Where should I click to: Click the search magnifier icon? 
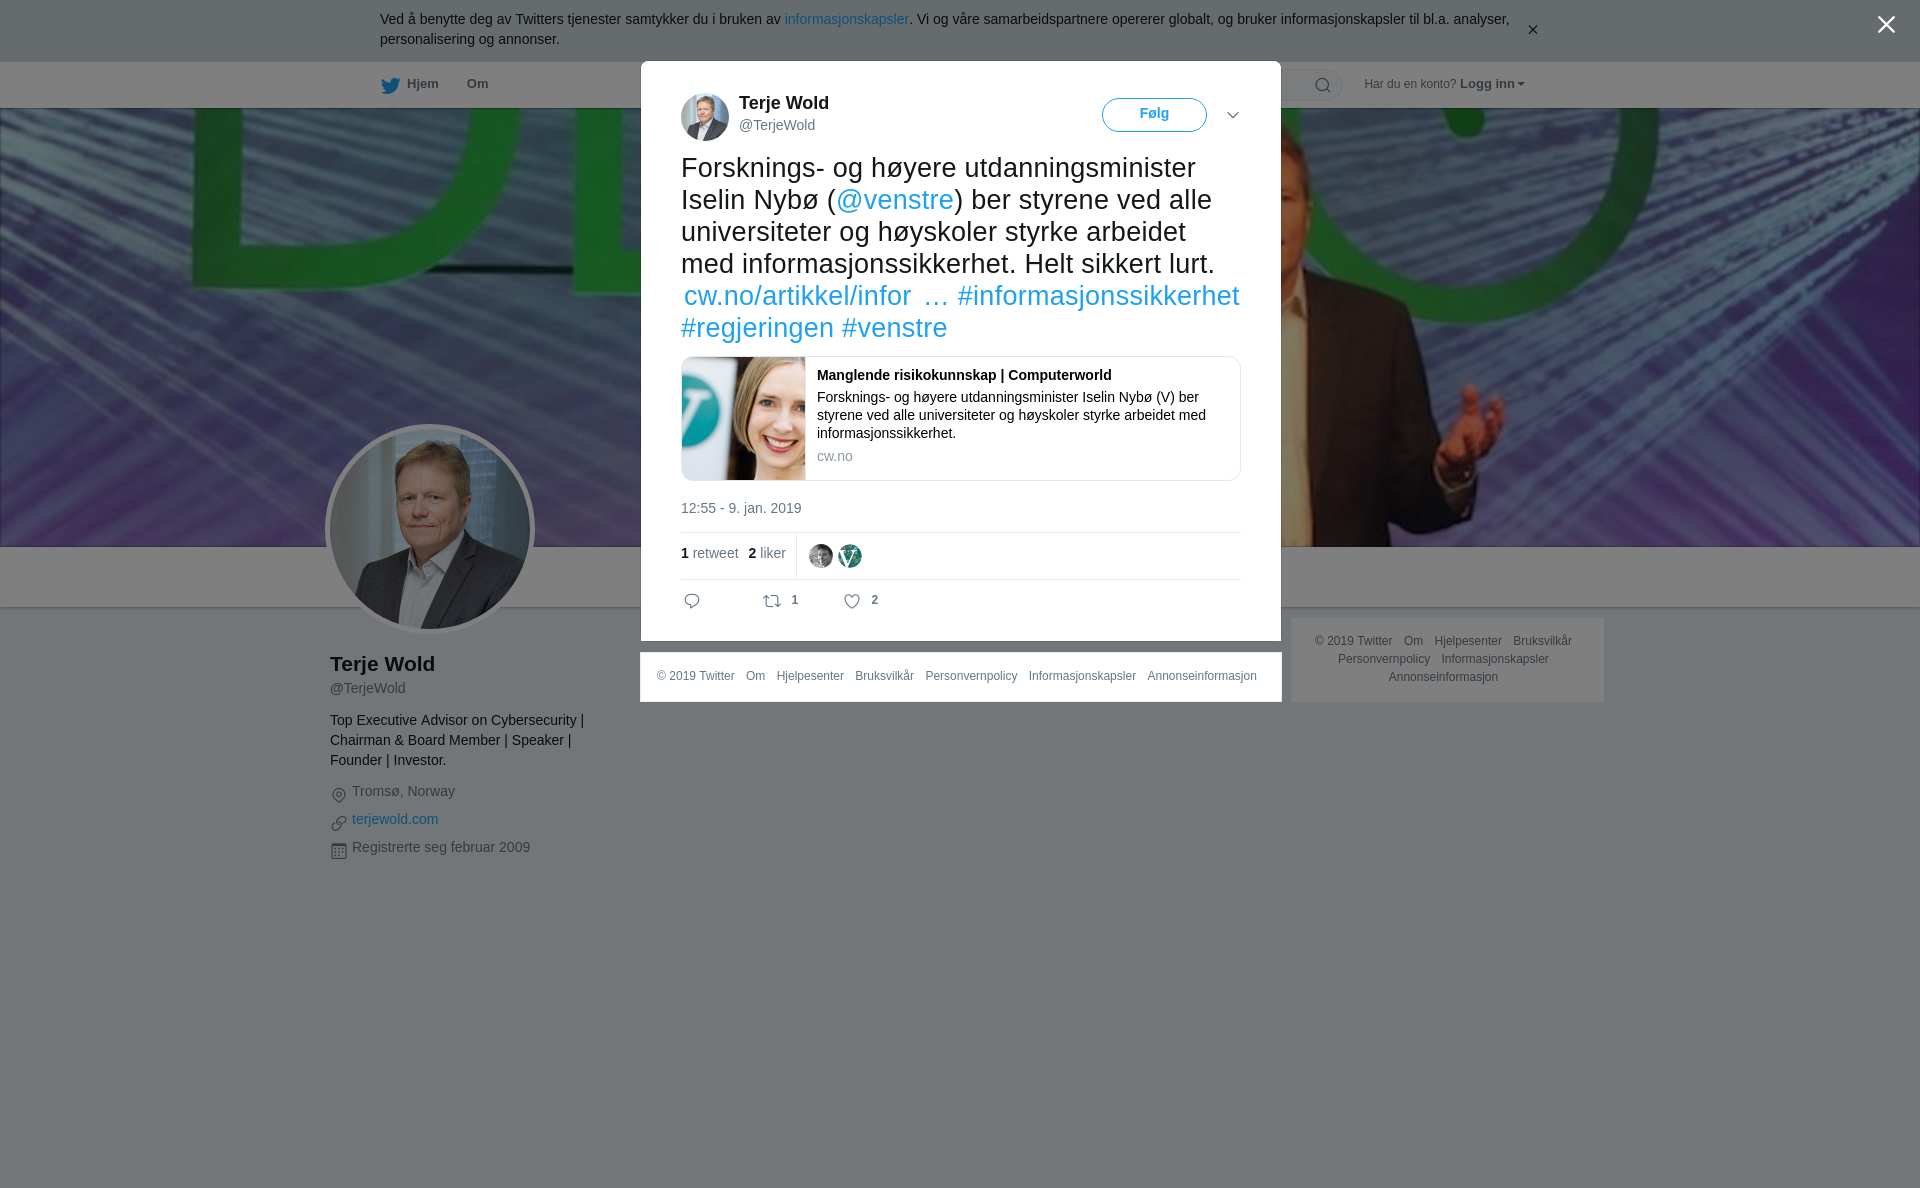1323,85
